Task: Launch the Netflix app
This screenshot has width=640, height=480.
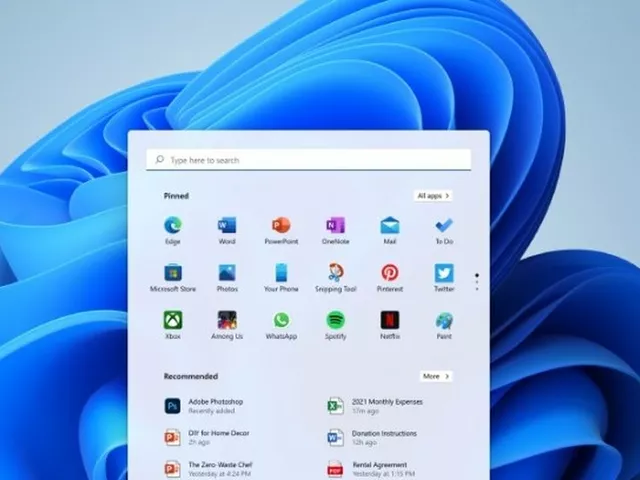Action: pos(389,321)
